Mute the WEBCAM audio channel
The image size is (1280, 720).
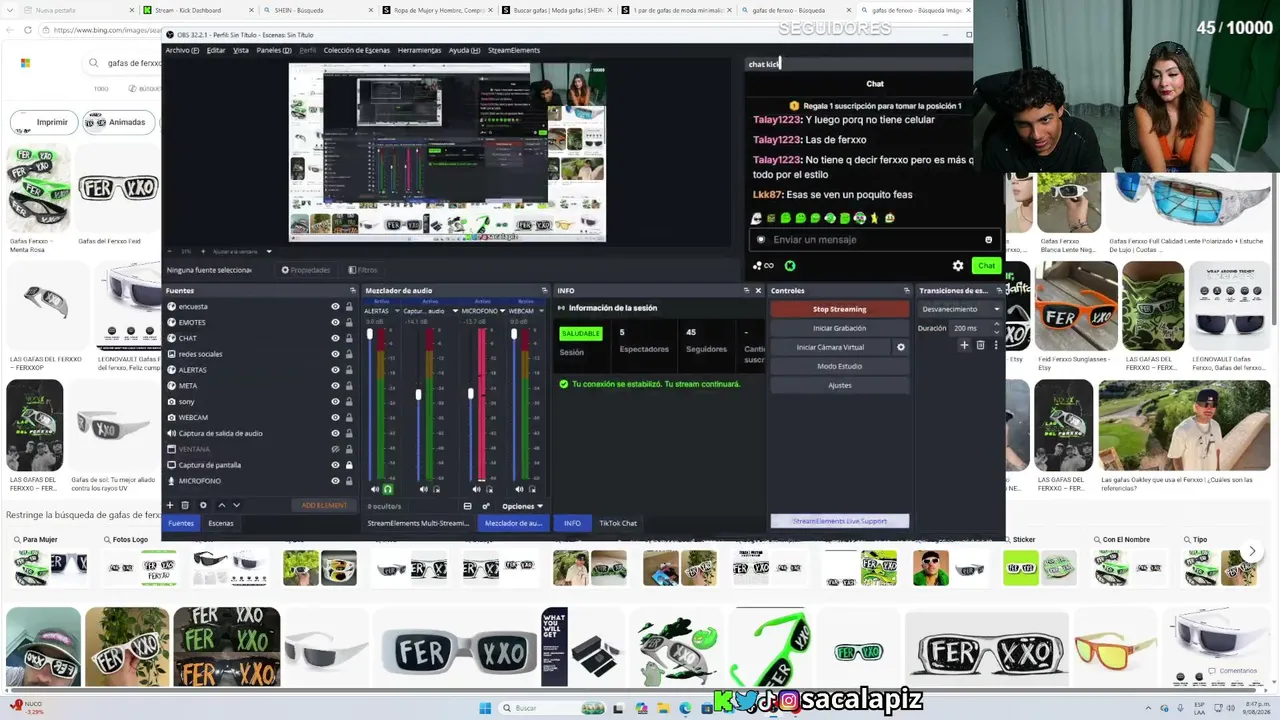click(x=519, y=489)
